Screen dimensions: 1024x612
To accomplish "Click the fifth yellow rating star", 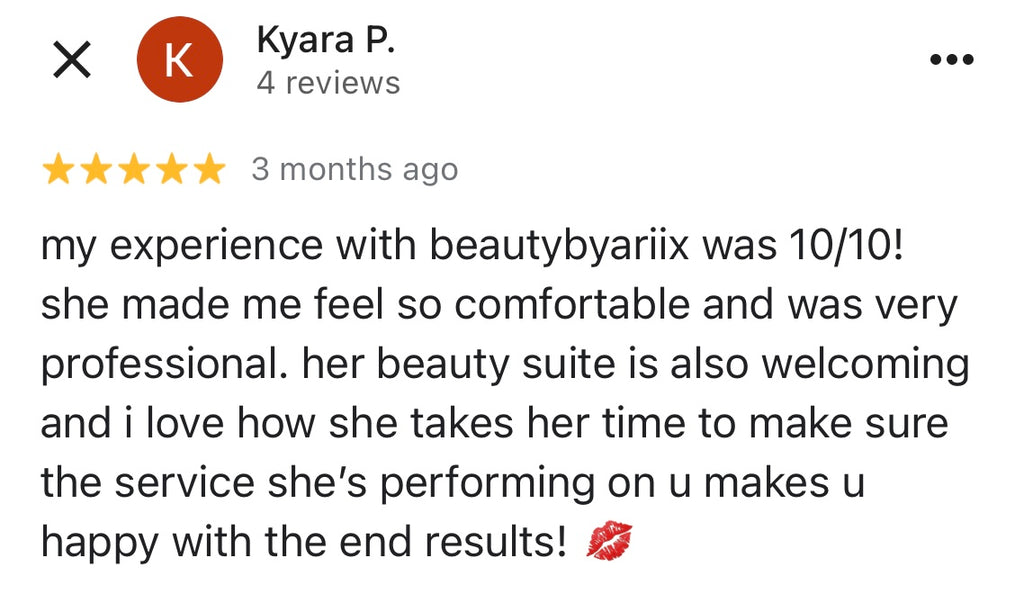I will click(210, 170).
